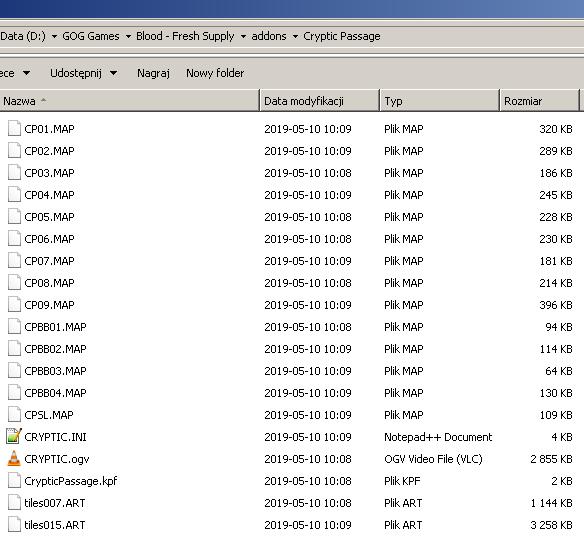Select the CrypticPassage.kpf file name
Viewport: 584px width, 538px height.
(71, 481)
